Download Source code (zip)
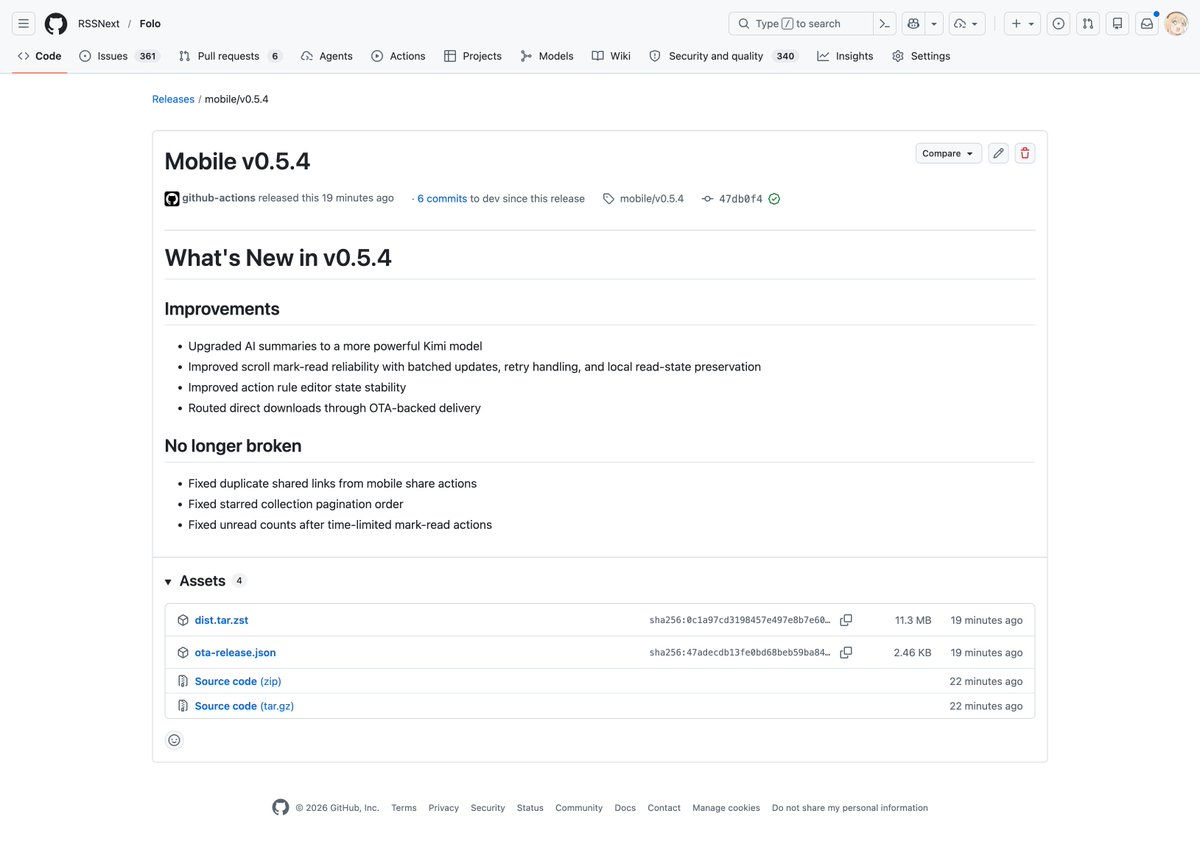The image size is (1200, 847). 238,681
